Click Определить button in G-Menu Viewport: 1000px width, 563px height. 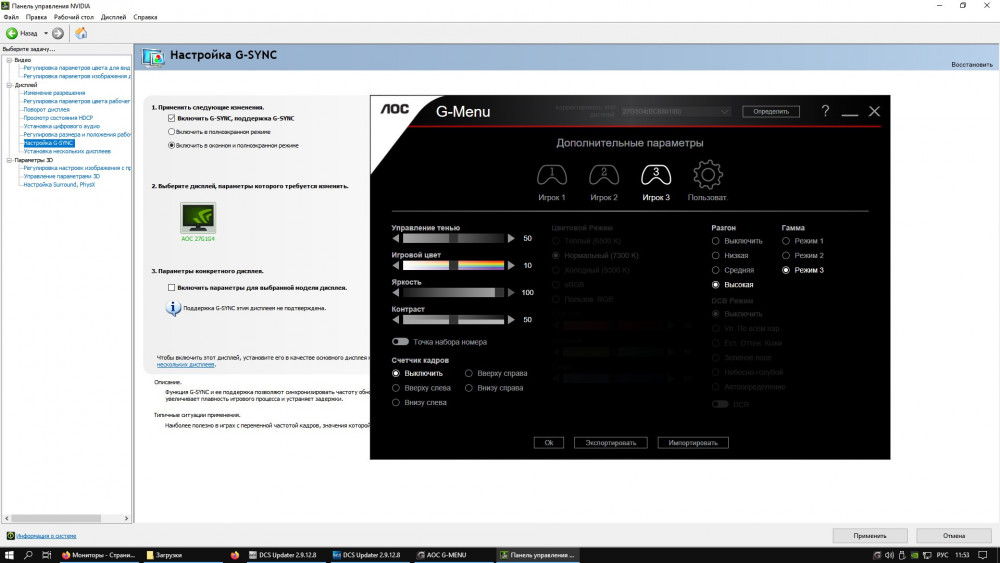pyautogui.click(x=771, y=112)
